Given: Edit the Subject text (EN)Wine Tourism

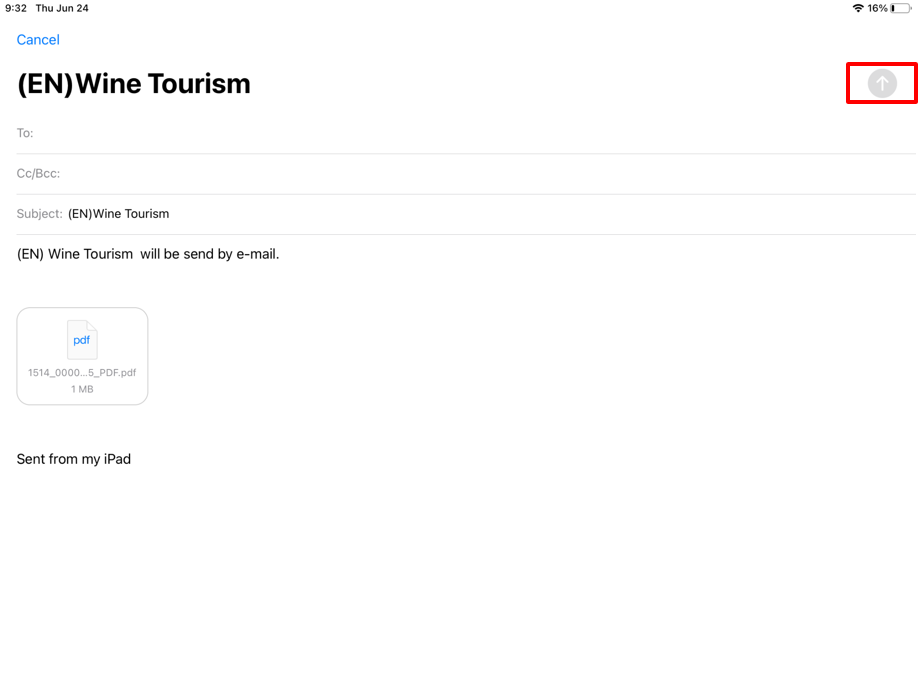Looking at the screenshot, I should coord(119,214).
